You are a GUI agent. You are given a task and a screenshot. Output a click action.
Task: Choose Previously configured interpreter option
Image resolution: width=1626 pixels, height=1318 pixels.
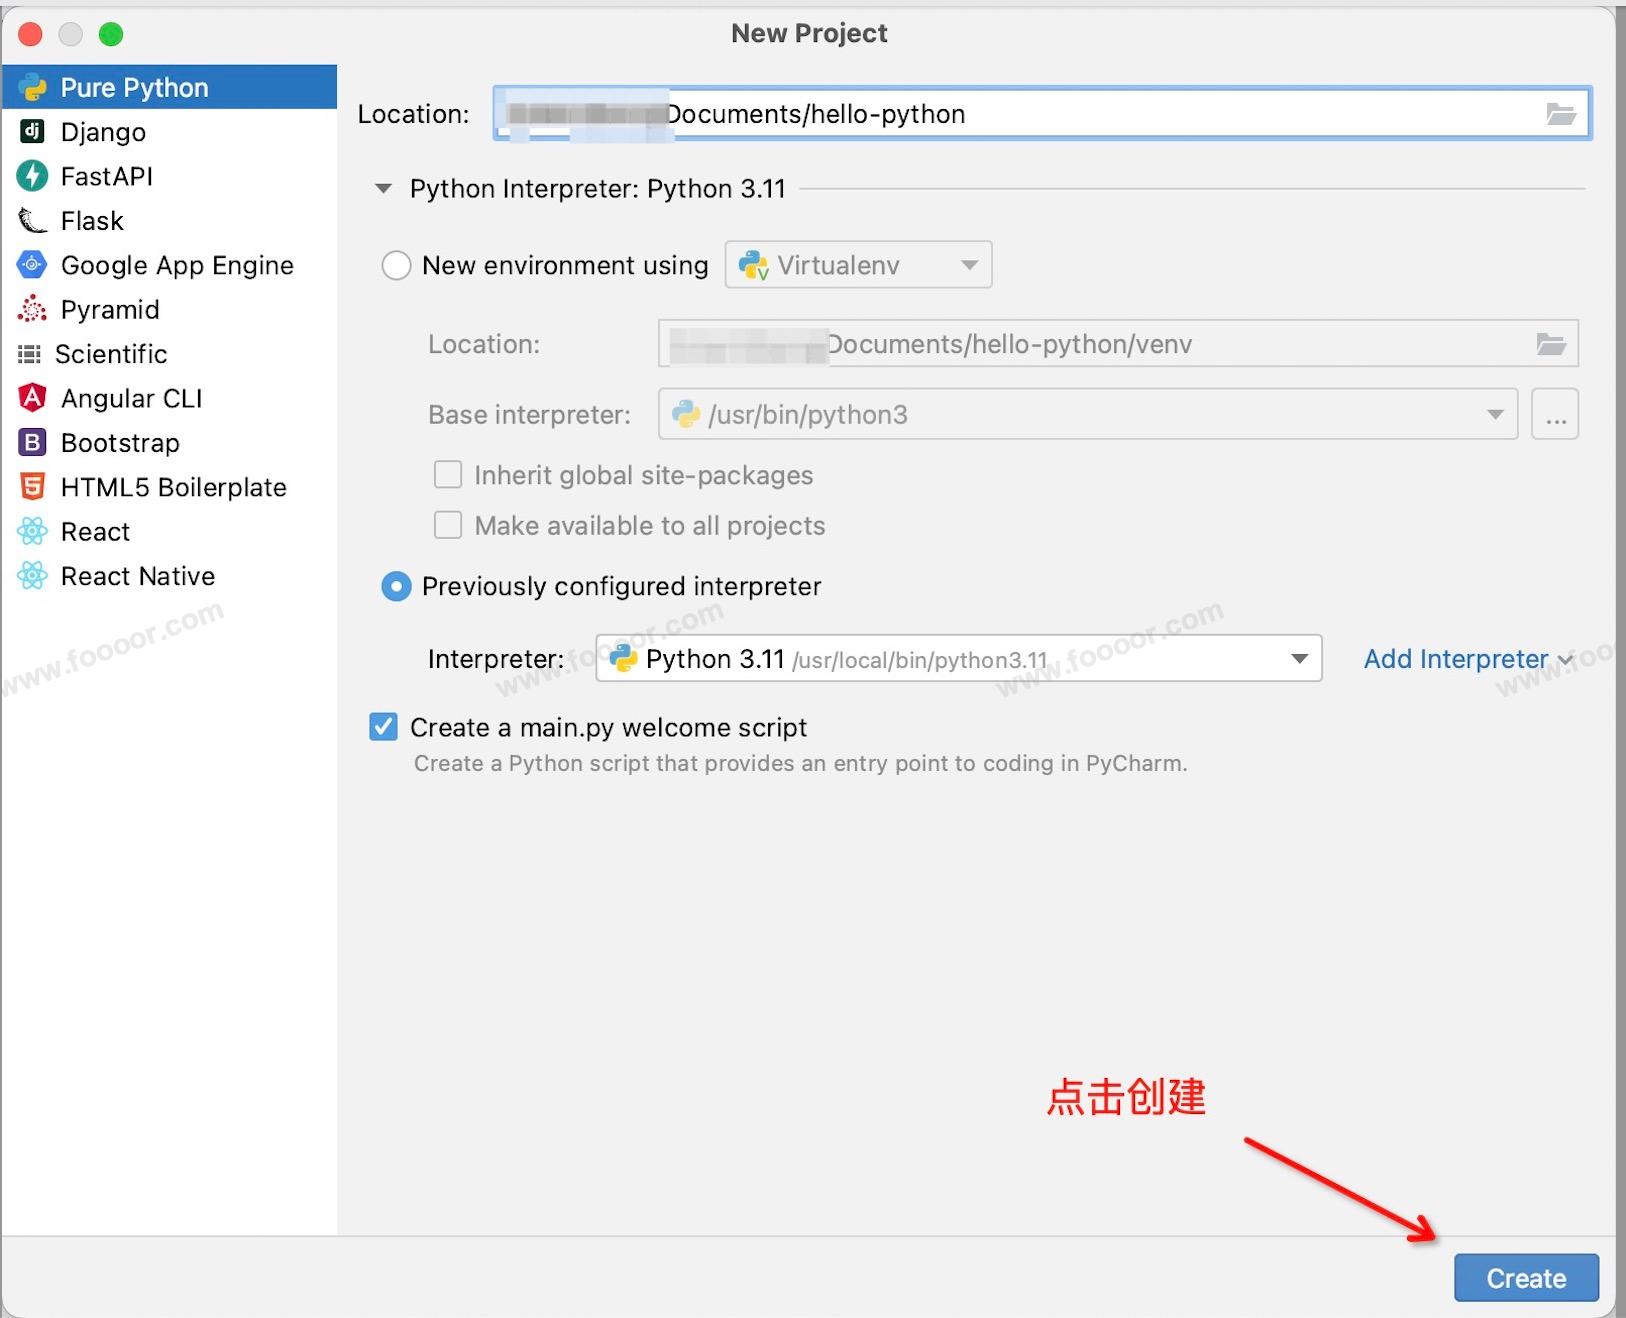pos(396,587)
